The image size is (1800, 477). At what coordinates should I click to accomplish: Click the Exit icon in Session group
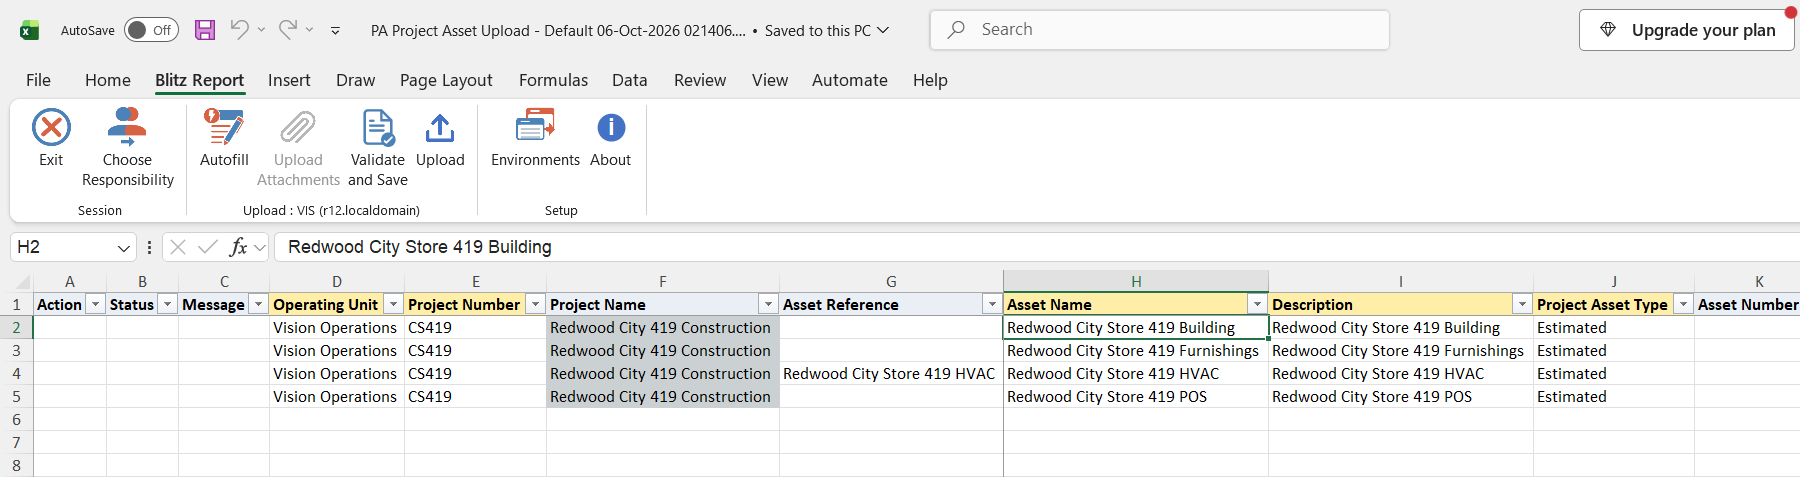click(x=51, y=128)
